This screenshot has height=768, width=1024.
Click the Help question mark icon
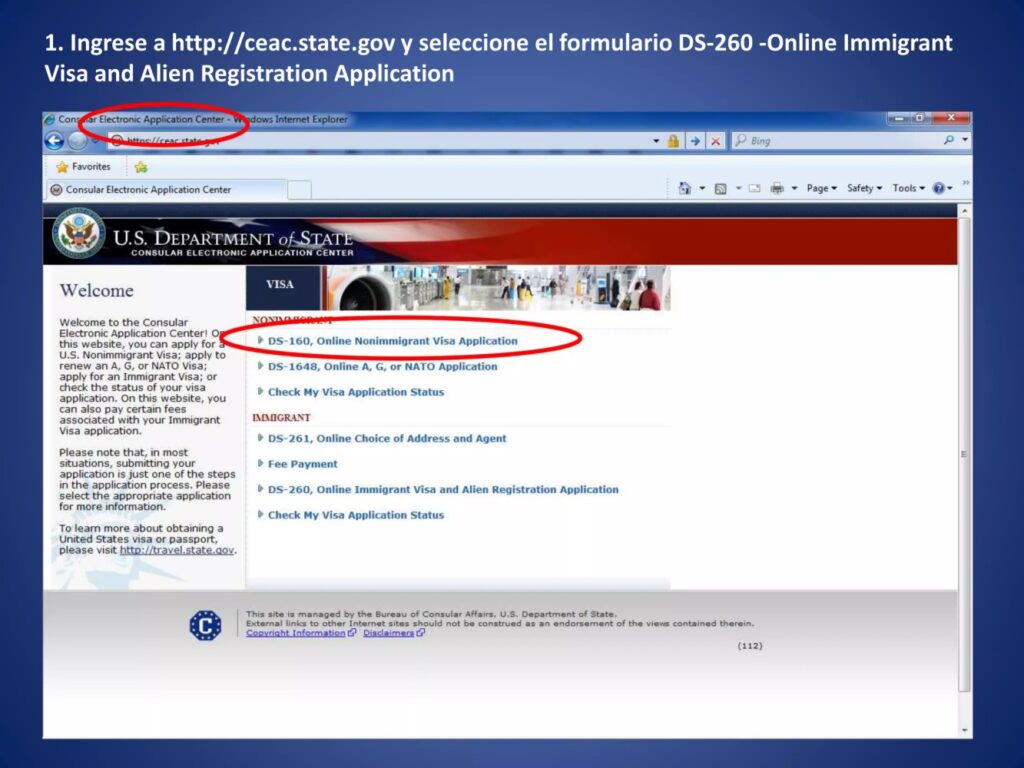point(938,188)
